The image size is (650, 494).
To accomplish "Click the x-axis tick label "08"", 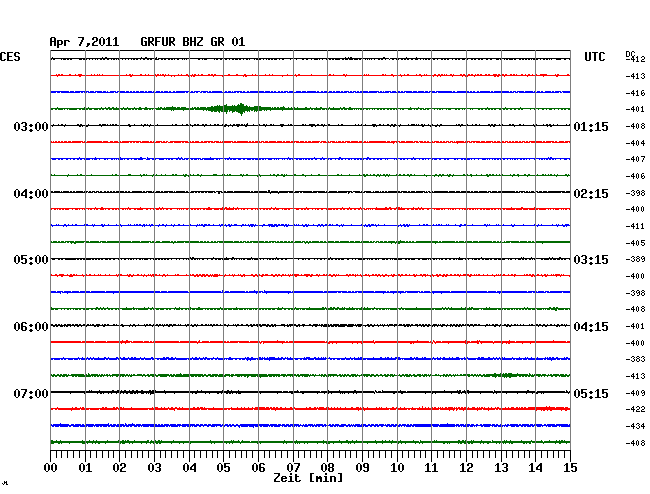I will click(x=327, y=468).
